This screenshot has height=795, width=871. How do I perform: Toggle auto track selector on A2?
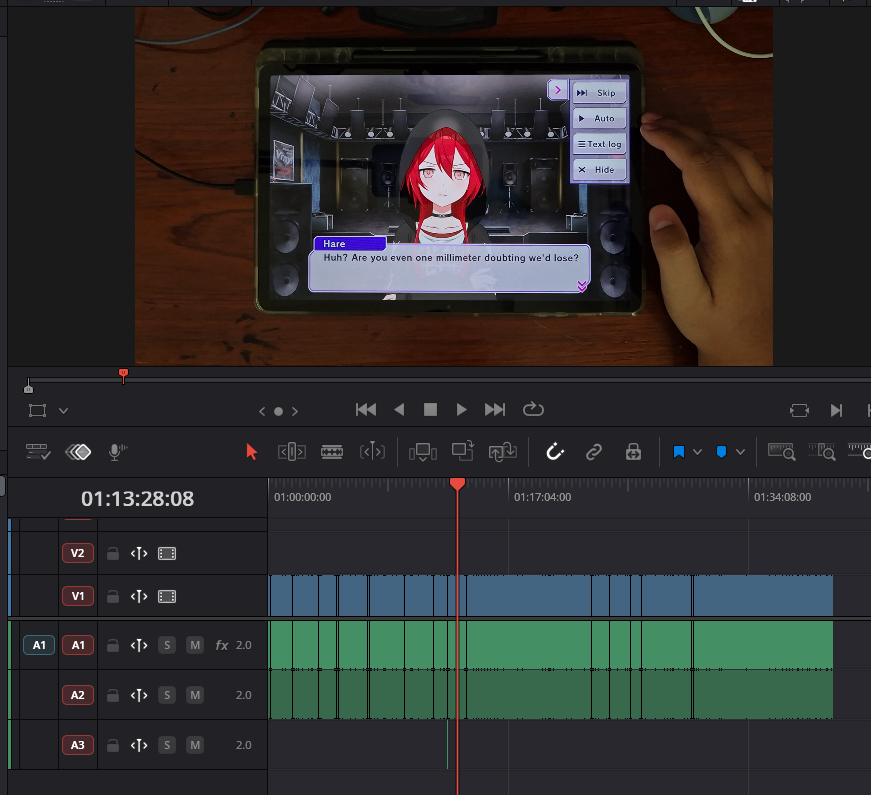(x=139, y=695)
